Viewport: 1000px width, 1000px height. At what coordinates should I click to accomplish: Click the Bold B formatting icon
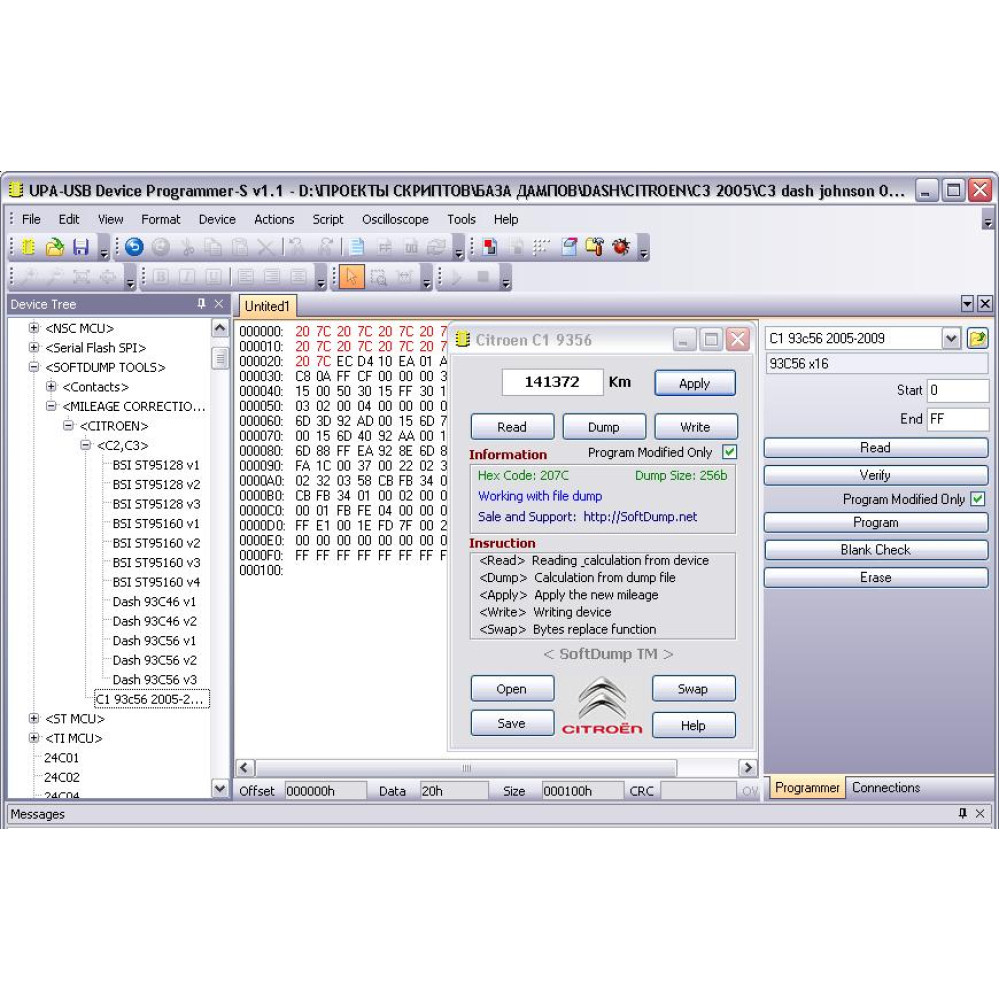[x=161, y=277]
